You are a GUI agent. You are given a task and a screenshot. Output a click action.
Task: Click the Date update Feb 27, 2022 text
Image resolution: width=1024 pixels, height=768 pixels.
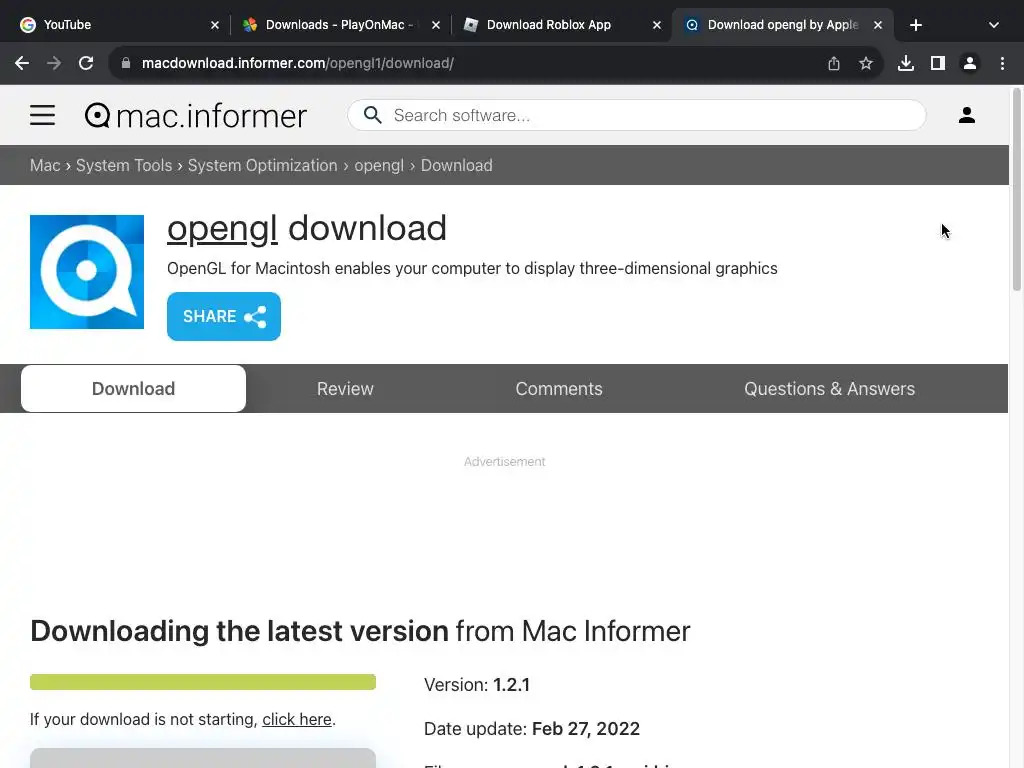(532, 728)
